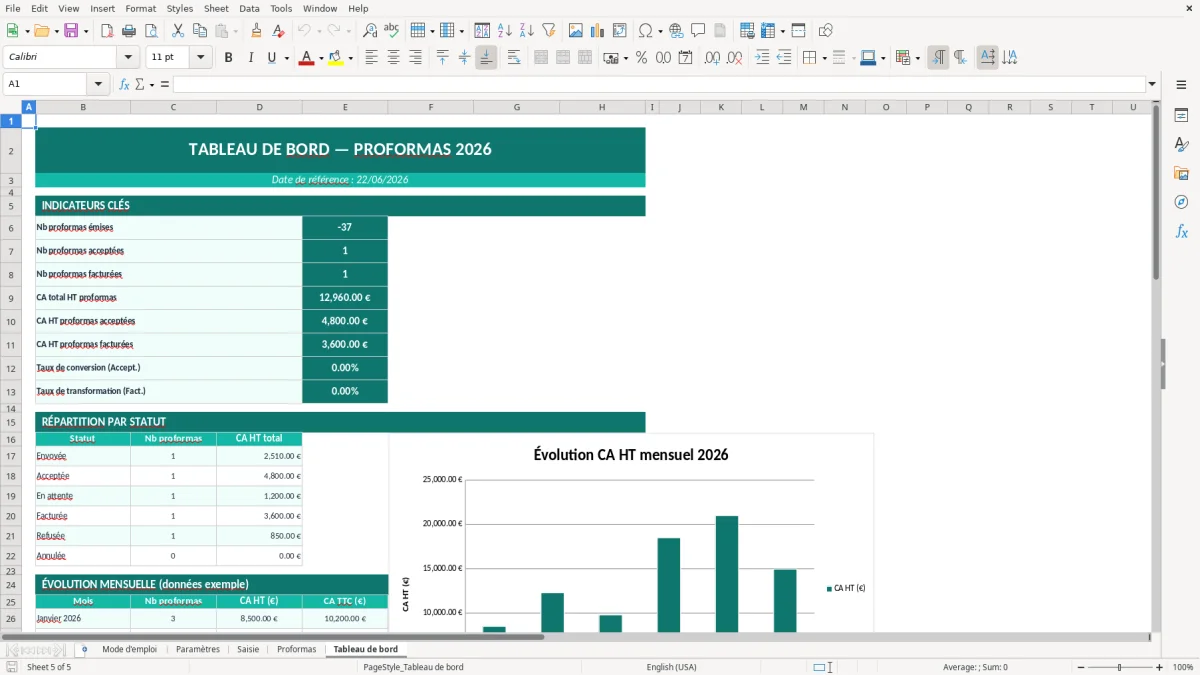Click the AutoFilter funnel icon
Screen dimensions: 1200x675
click(549, 31)
